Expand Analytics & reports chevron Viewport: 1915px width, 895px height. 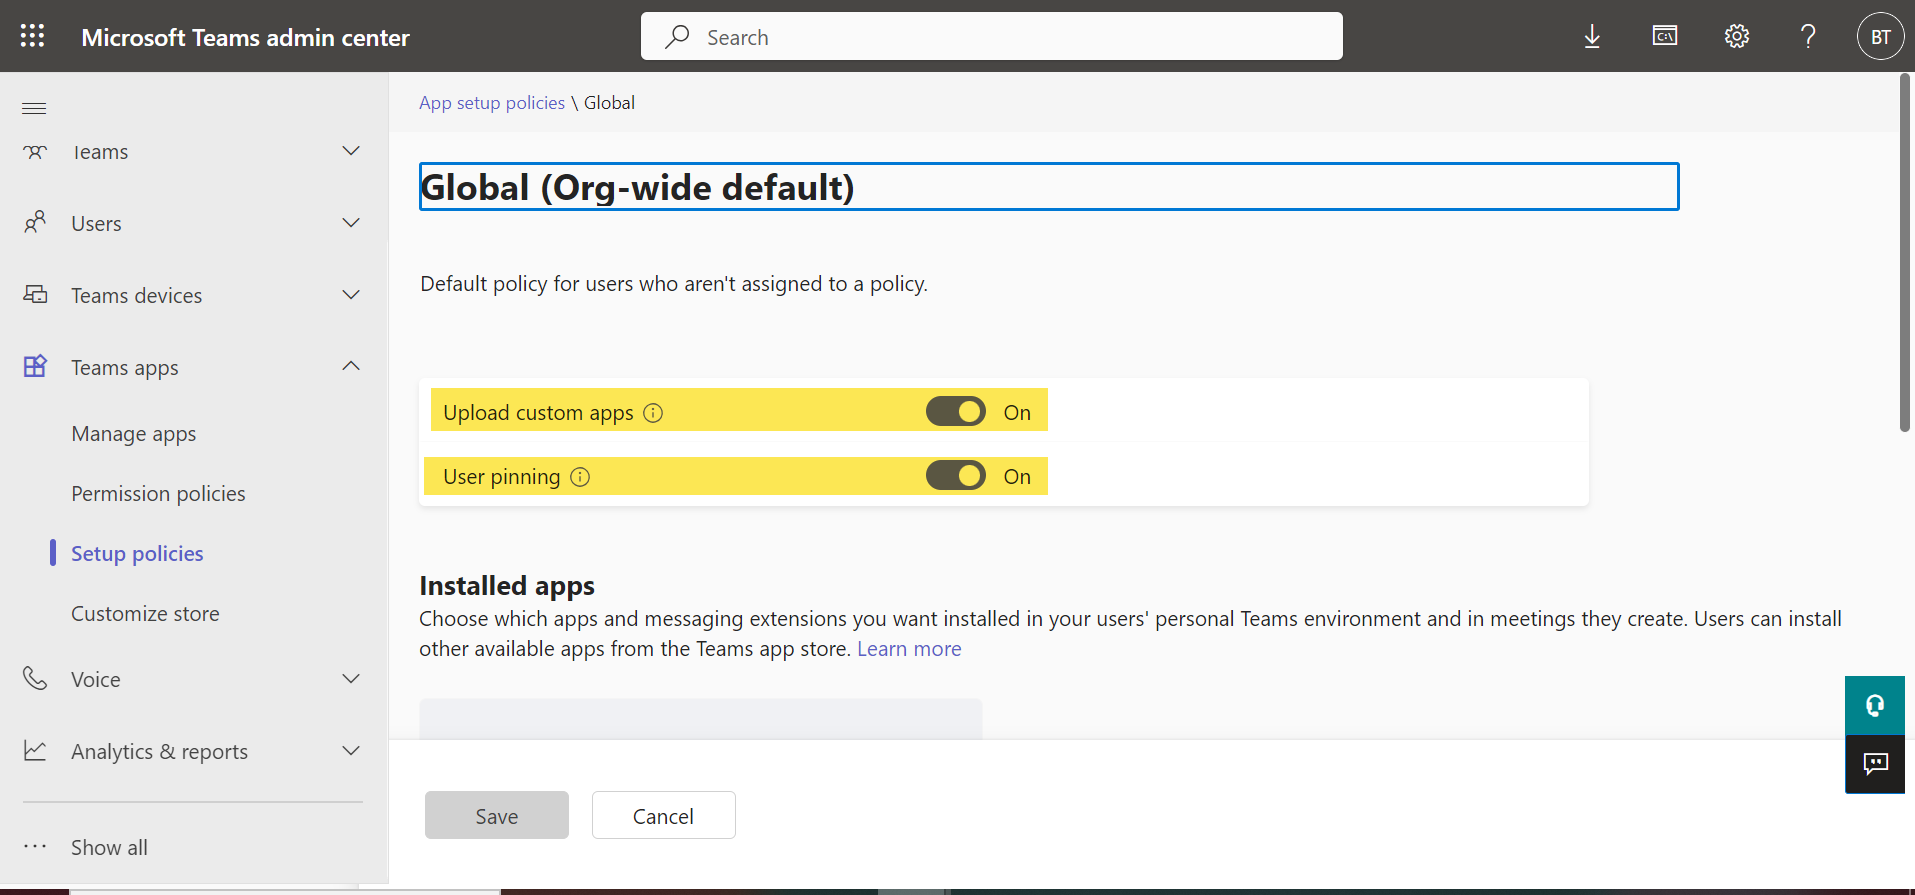click(x=351, y=751)
